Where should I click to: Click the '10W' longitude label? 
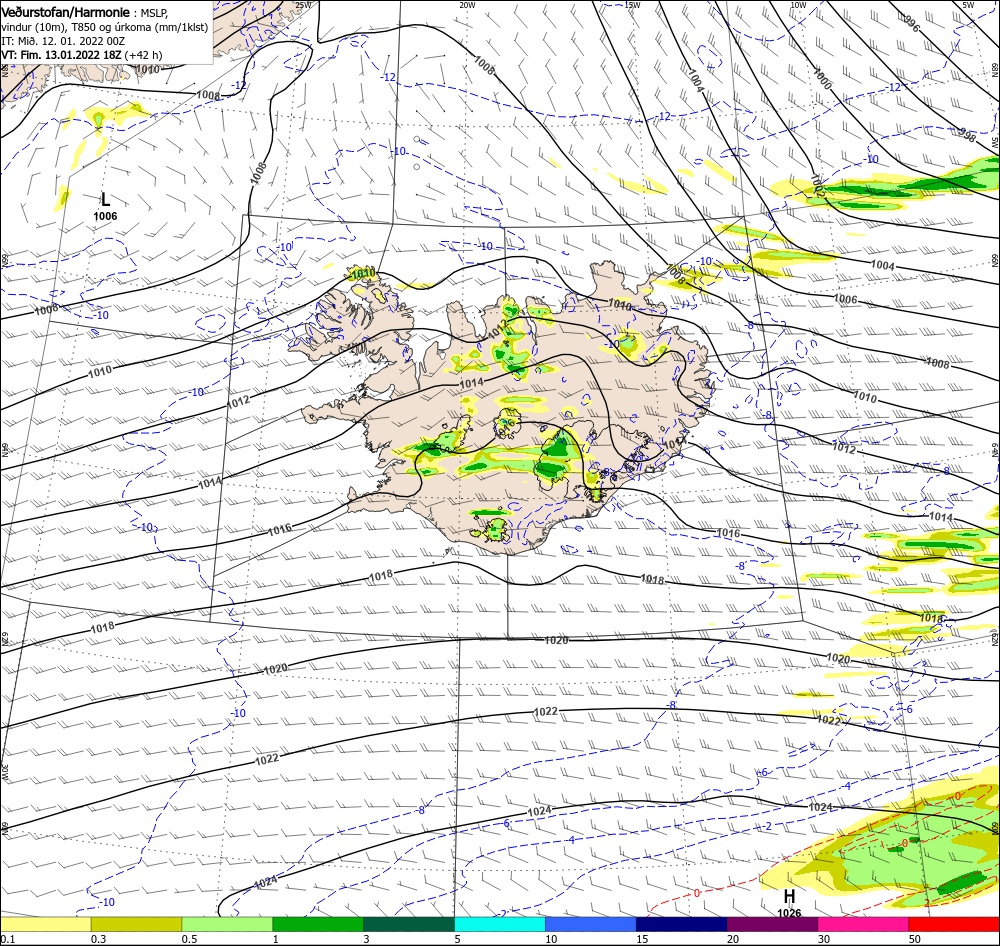pyautogui.click(x=798, y=5)
